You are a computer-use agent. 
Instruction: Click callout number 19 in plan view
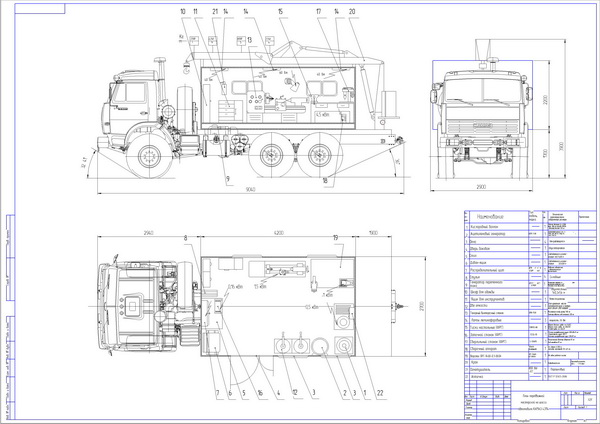tap(335, 238)
